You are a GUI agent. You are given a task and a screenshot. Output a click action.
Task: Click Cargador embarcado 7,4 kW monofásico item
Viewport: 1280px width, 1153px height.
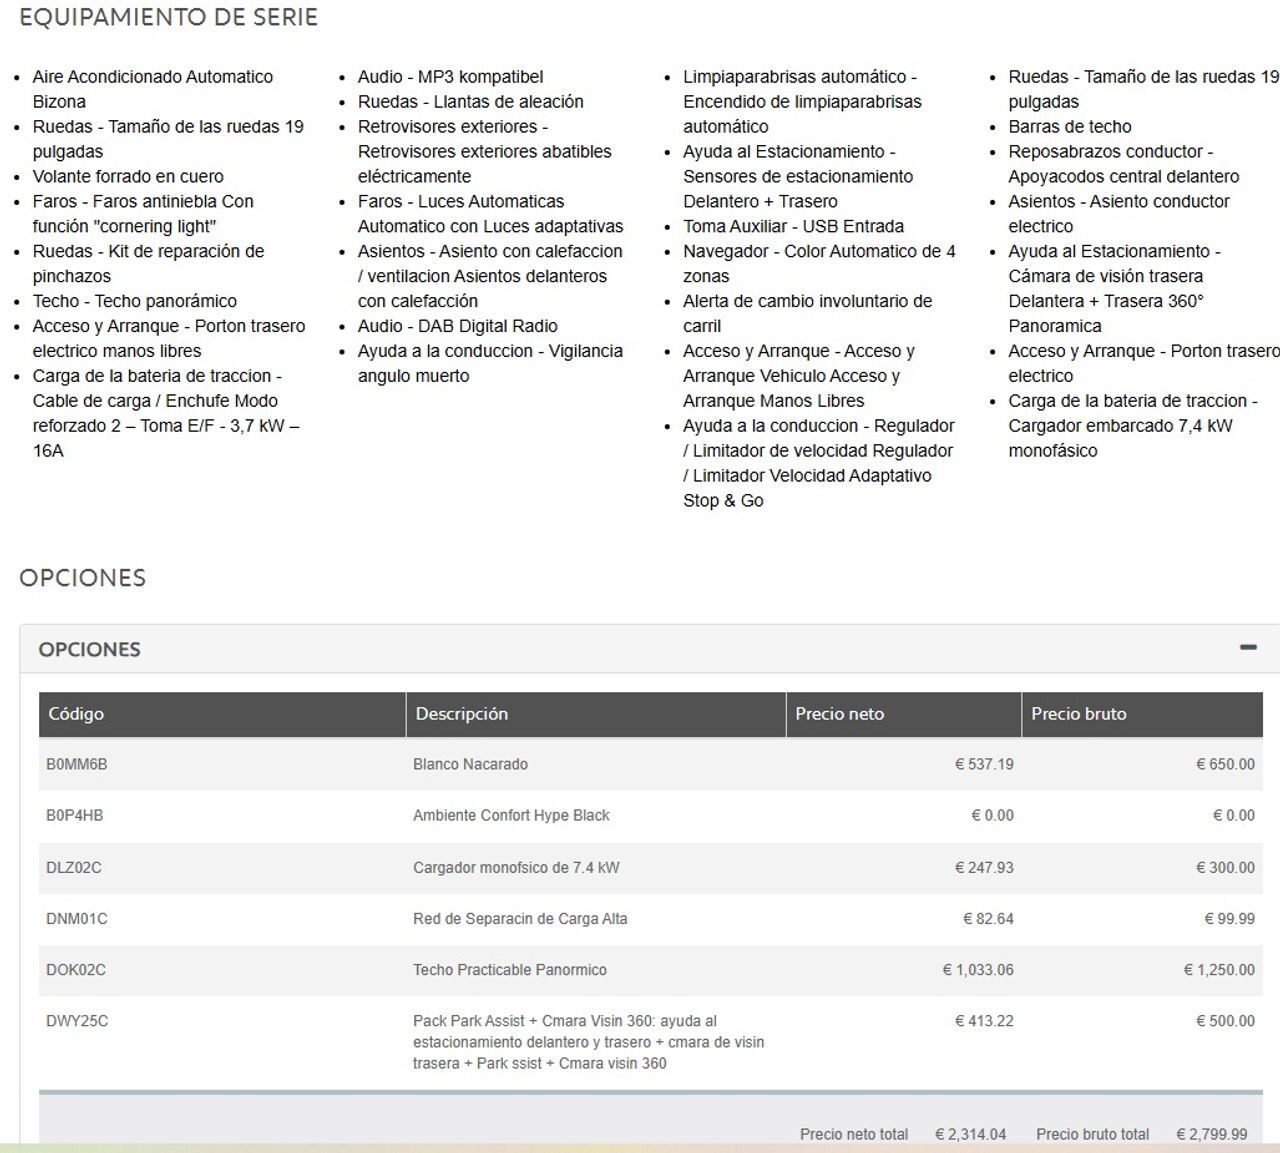[x=1133, y=426]
